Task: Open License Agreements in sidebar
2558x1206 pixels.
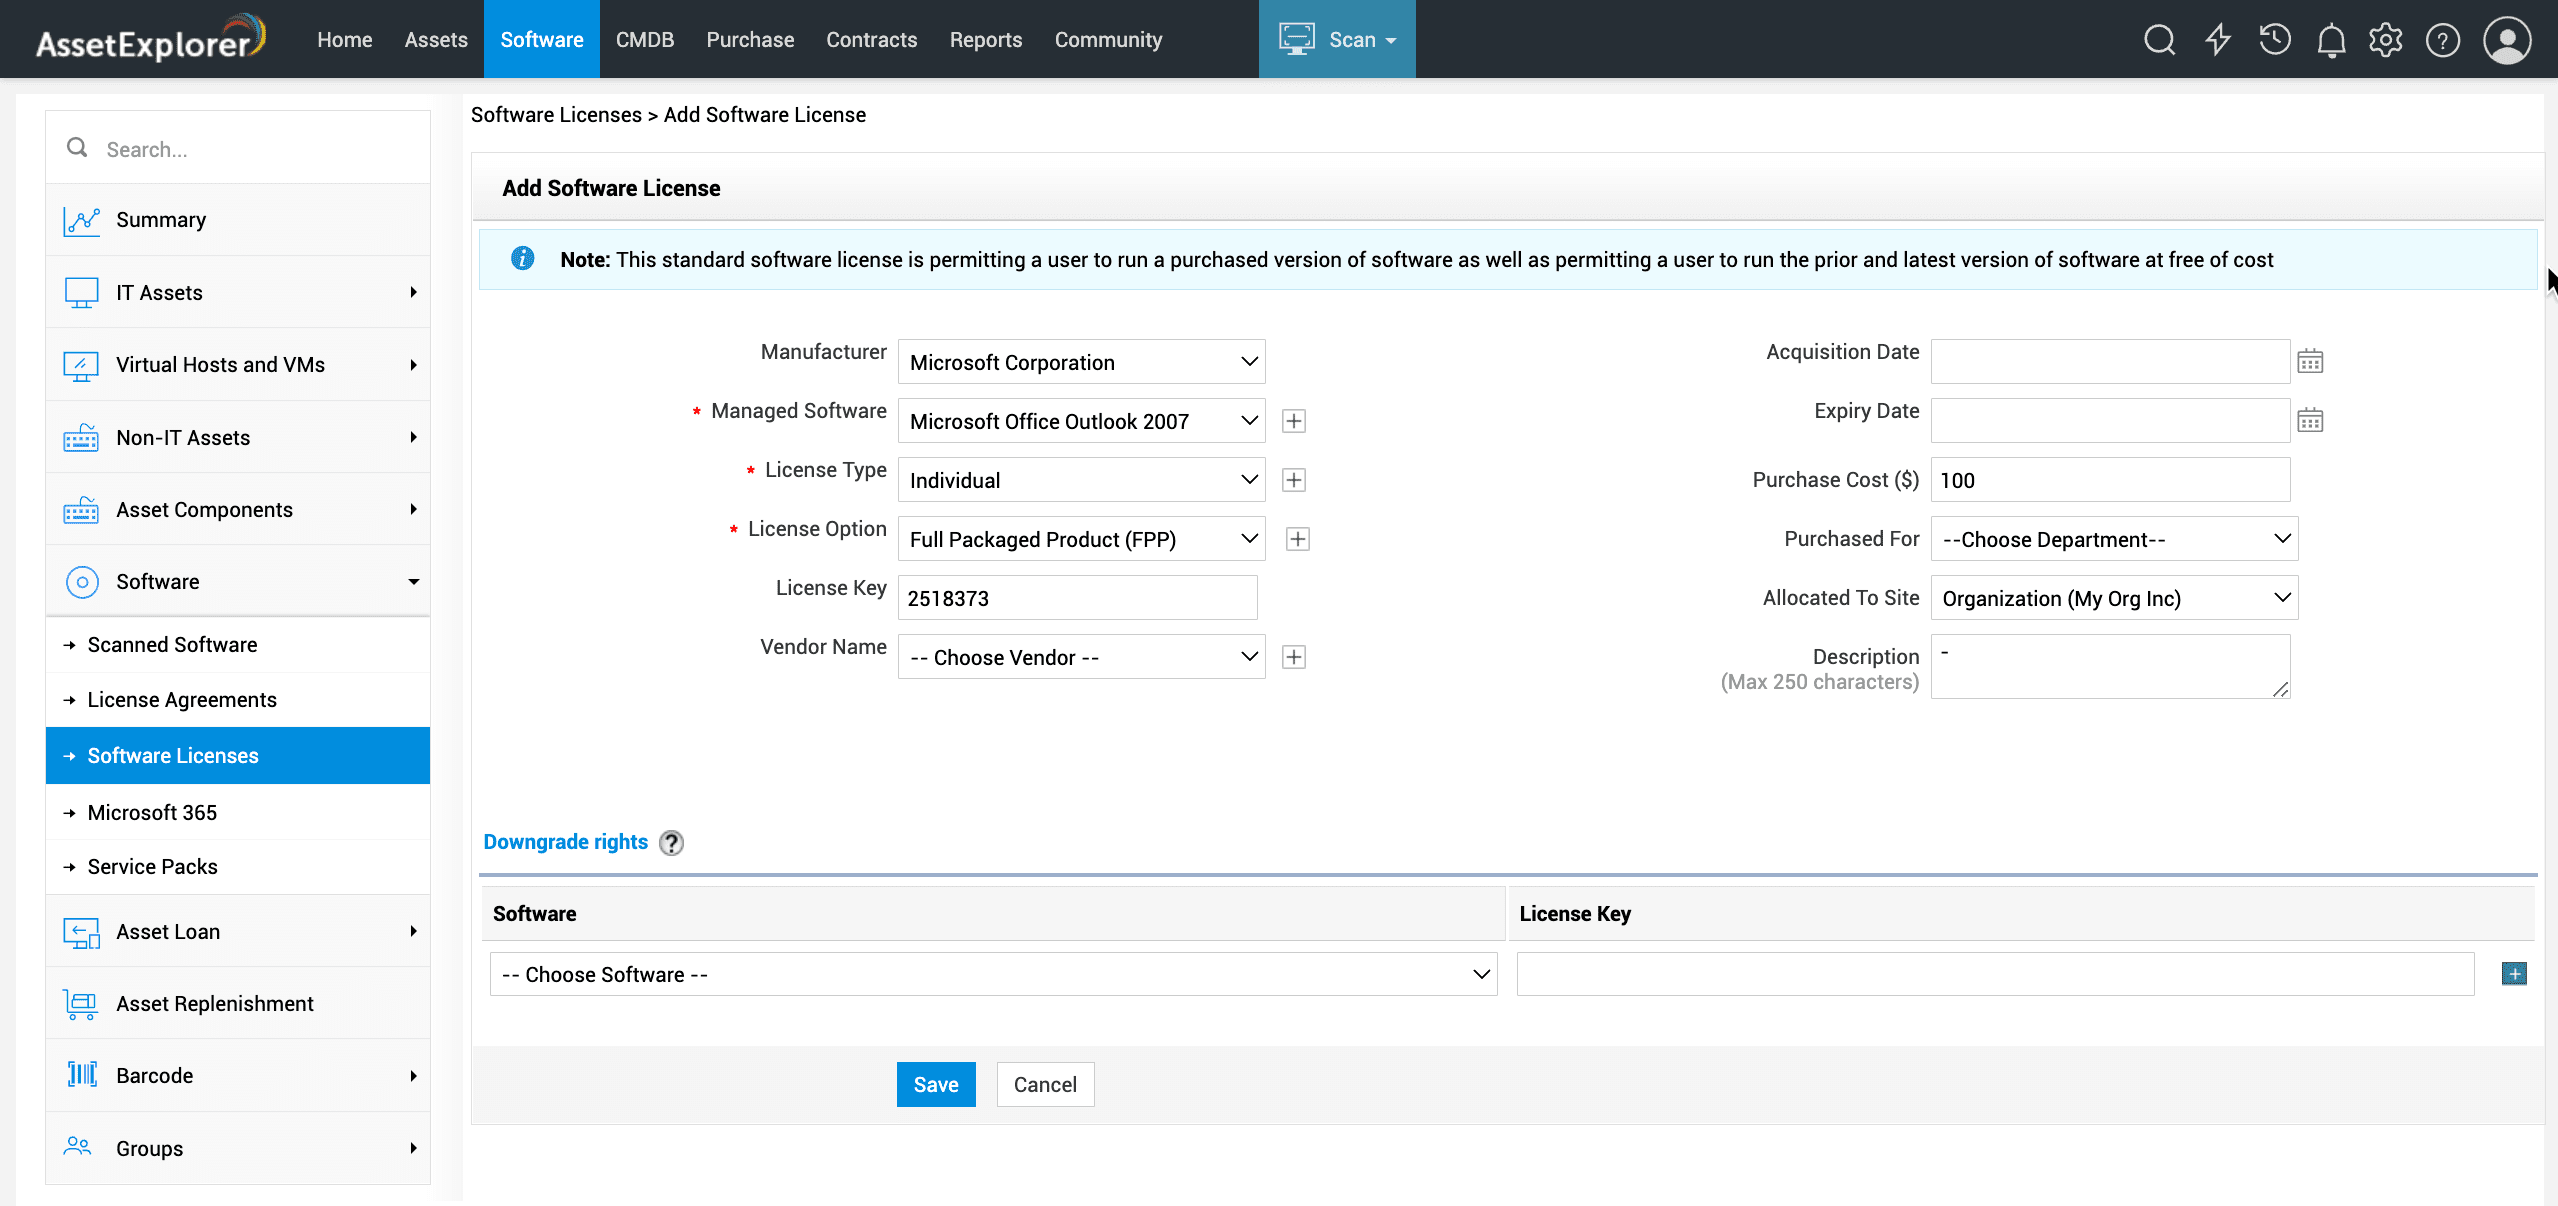Action: (182, 700)
